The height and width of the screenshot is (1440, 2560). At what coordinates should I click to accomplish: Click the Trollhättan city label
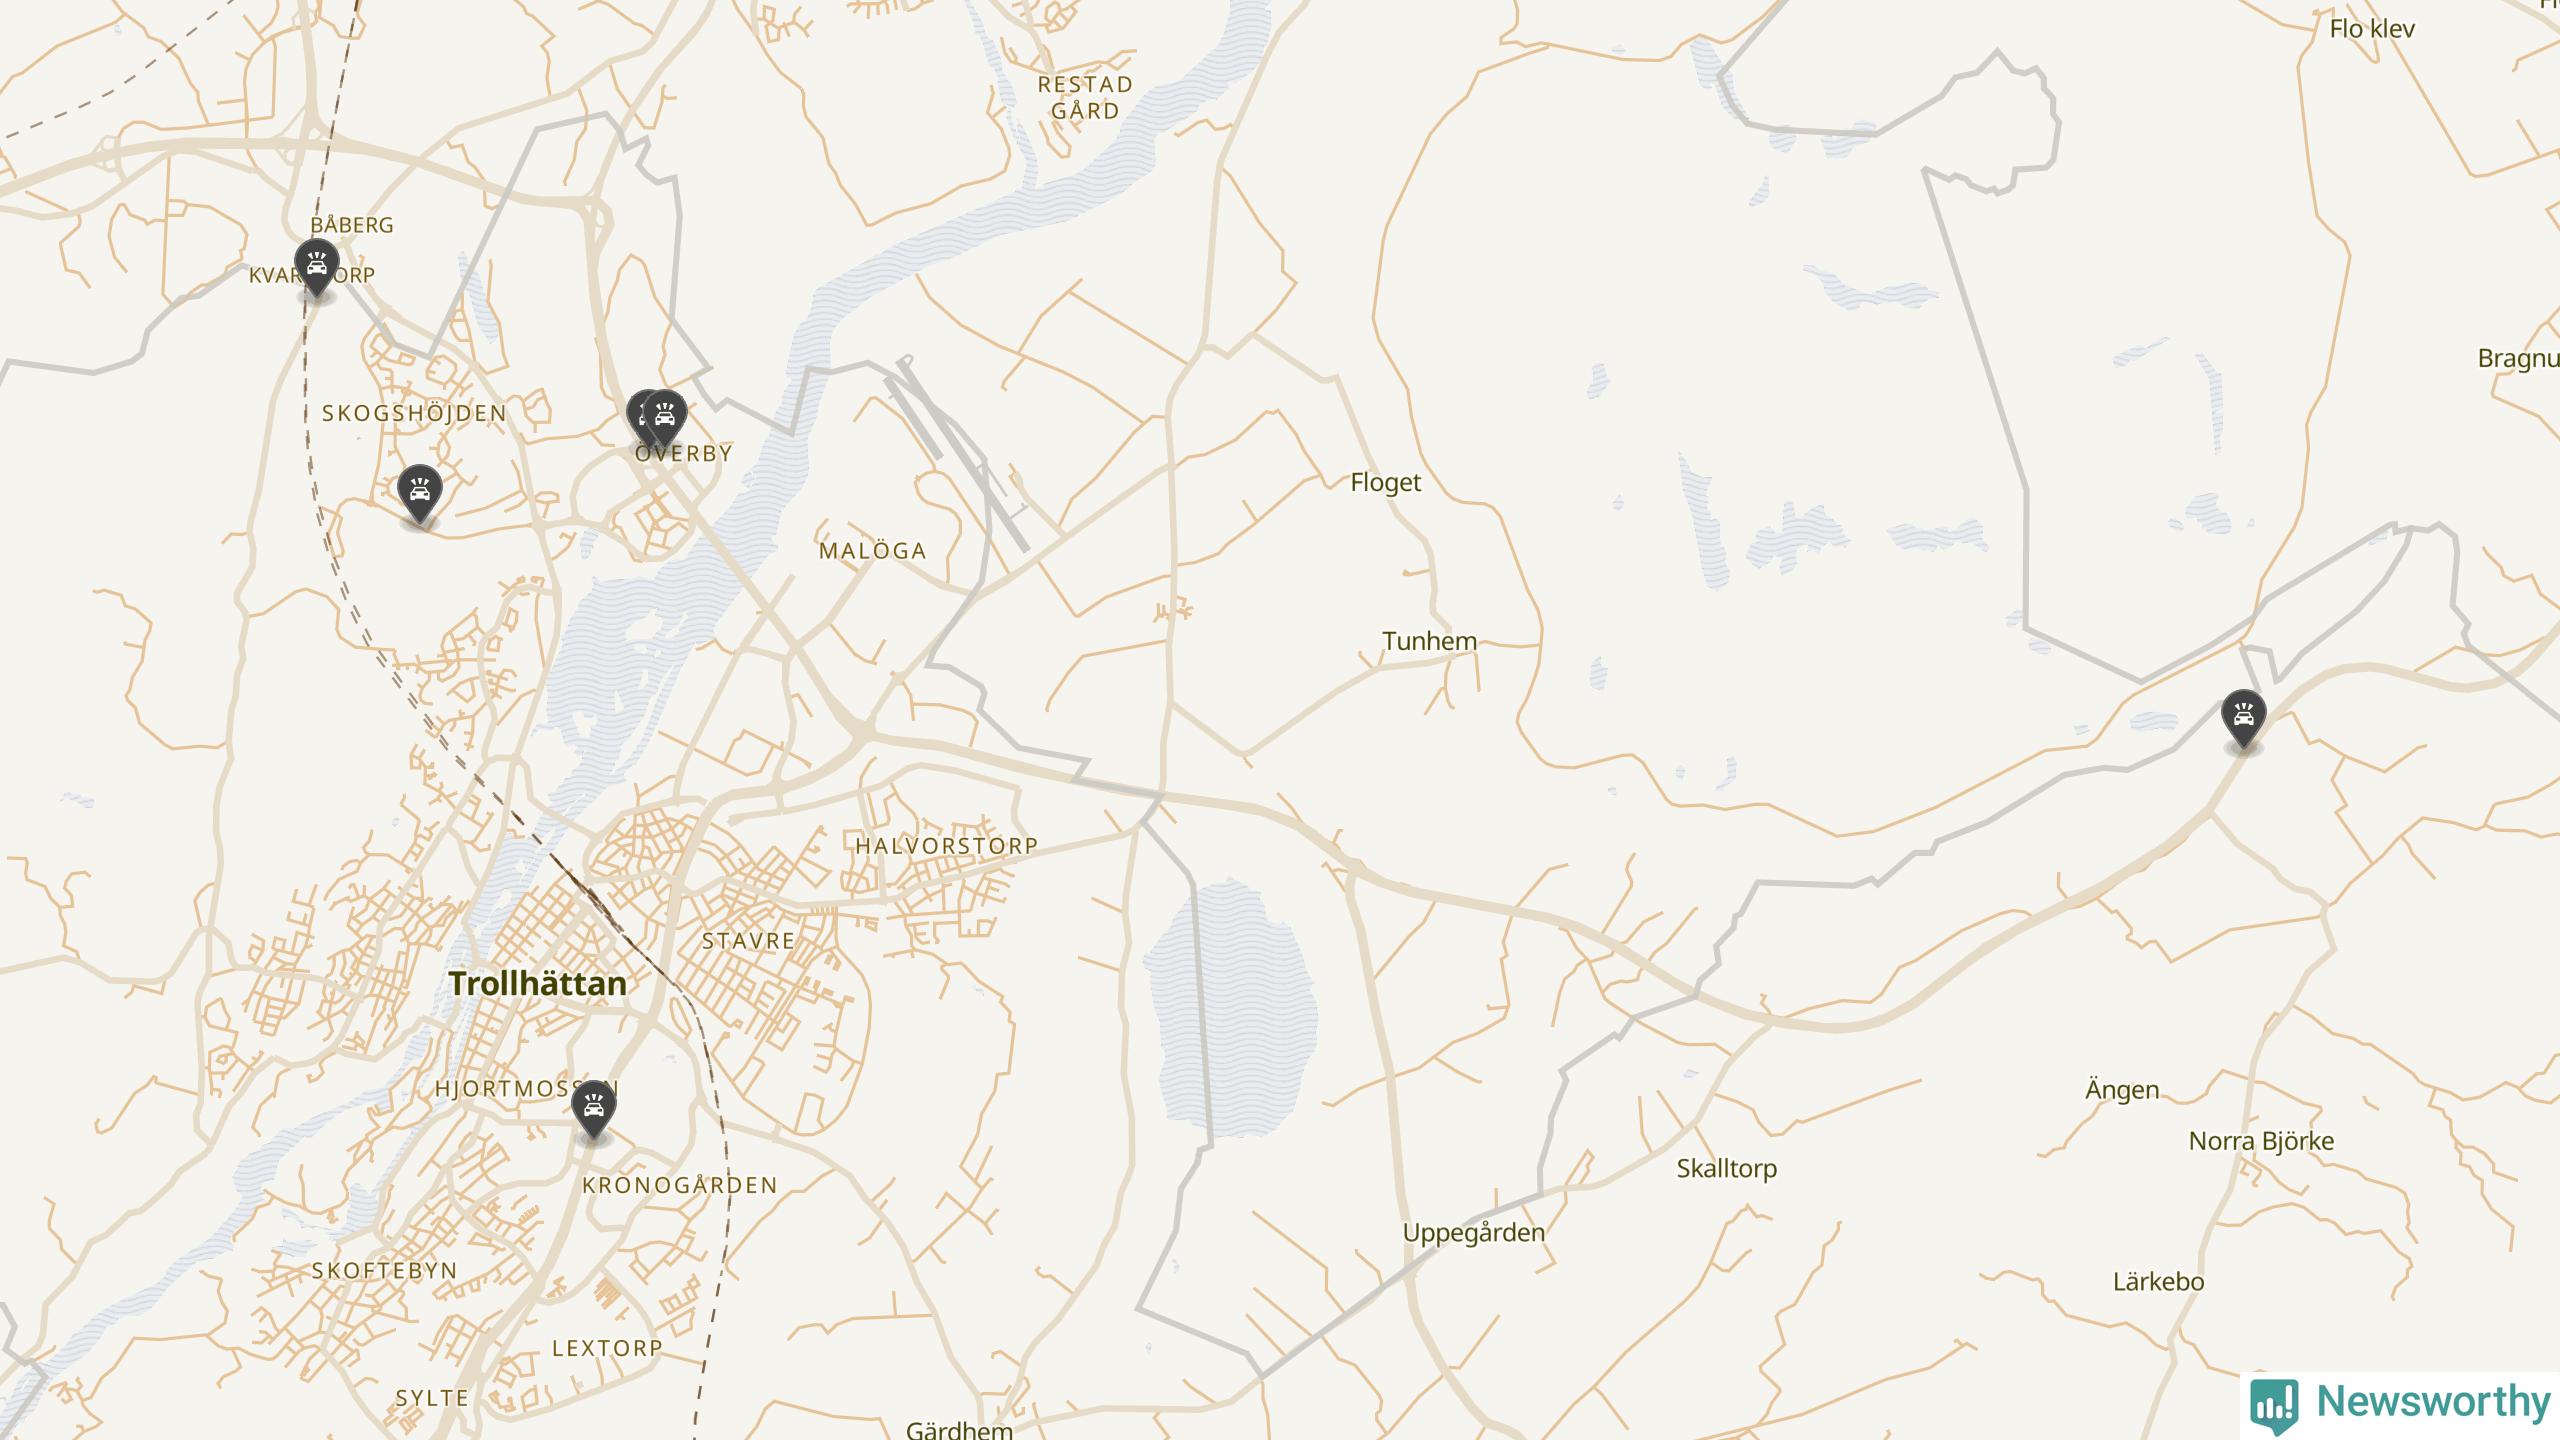(538, 983)
